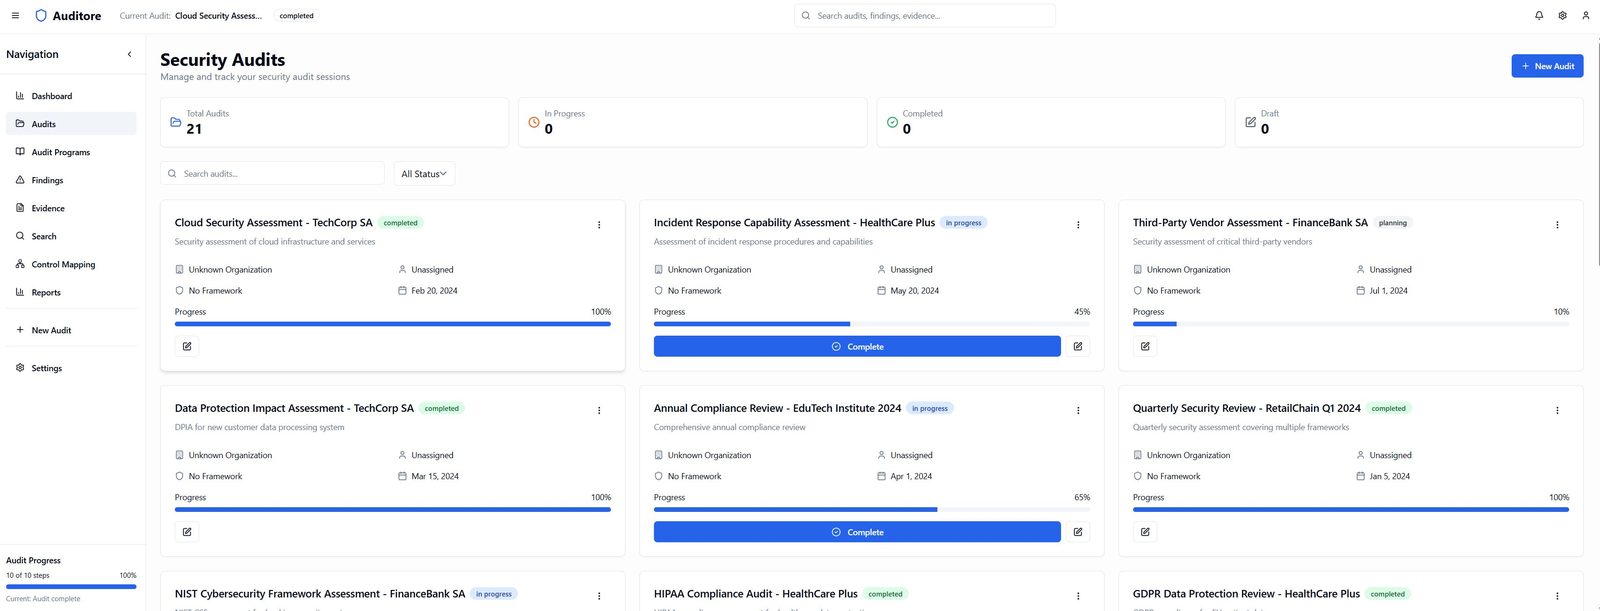Complete the Annual Compliance Review audit

[x=857, y=532]
